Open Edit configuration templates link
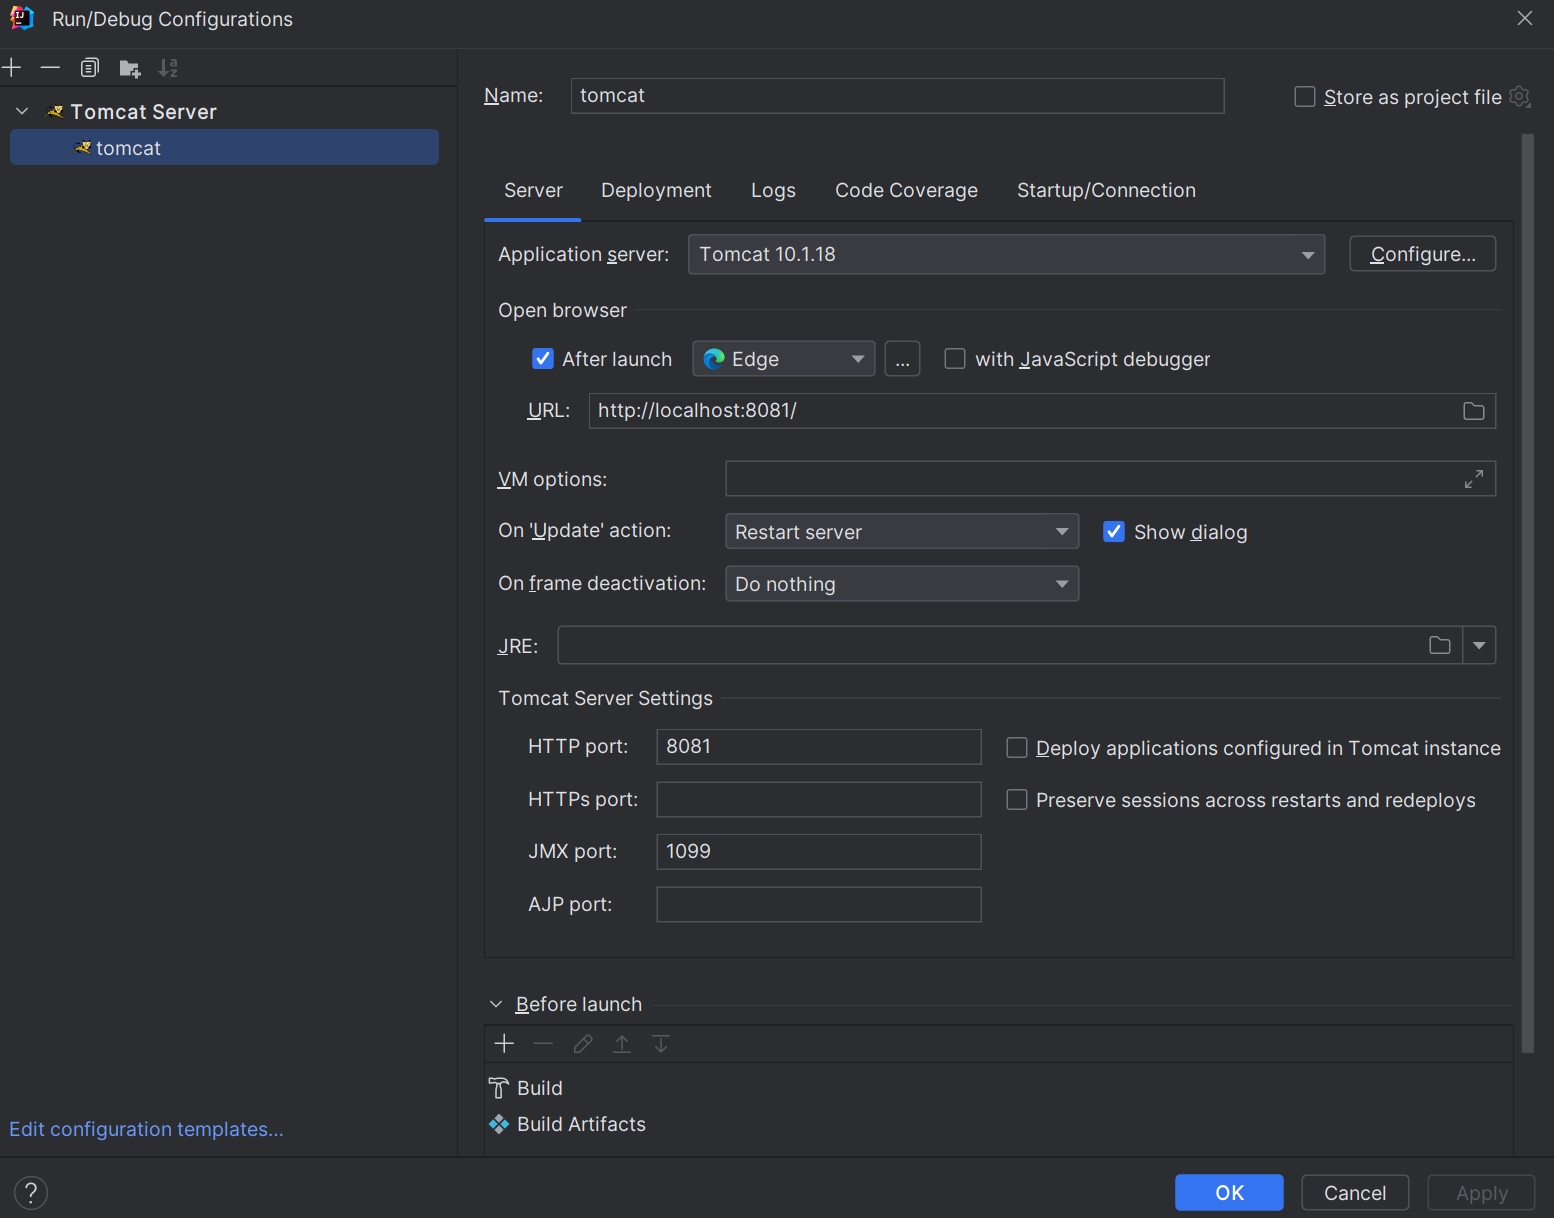This screenshot has height=1218, width=1554. 146,1129
